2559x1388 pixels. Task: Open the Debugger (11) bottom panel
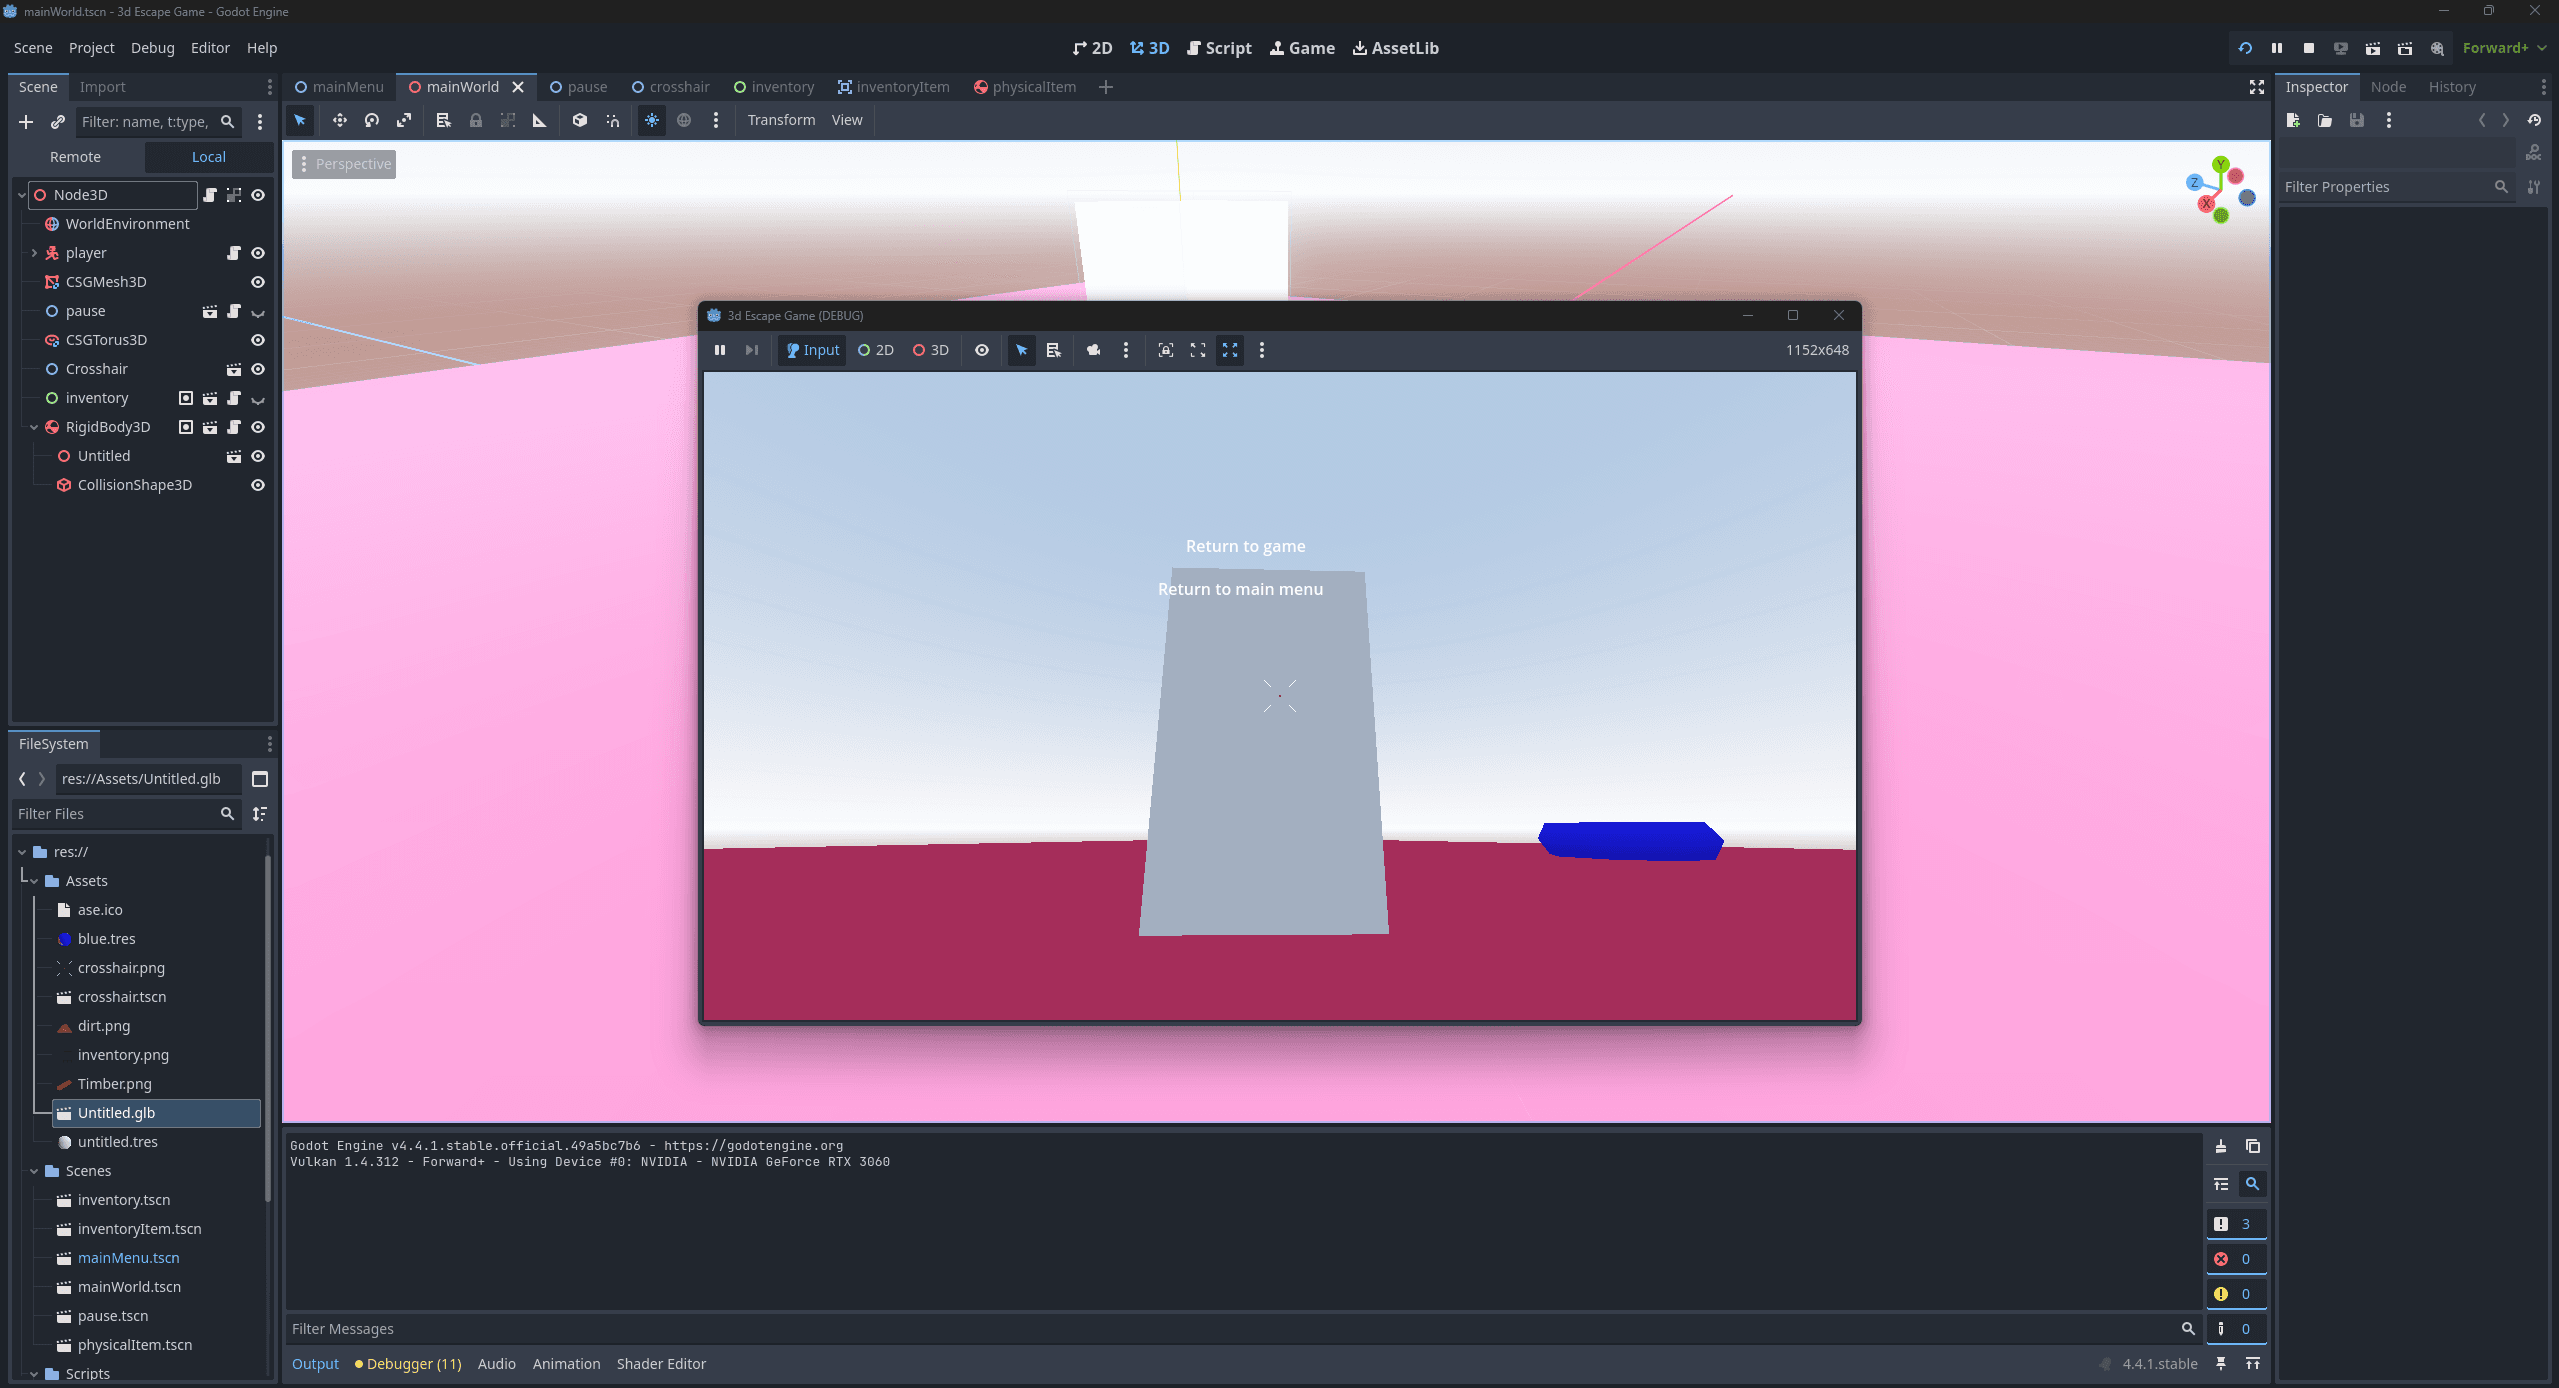click(408, 1364)
